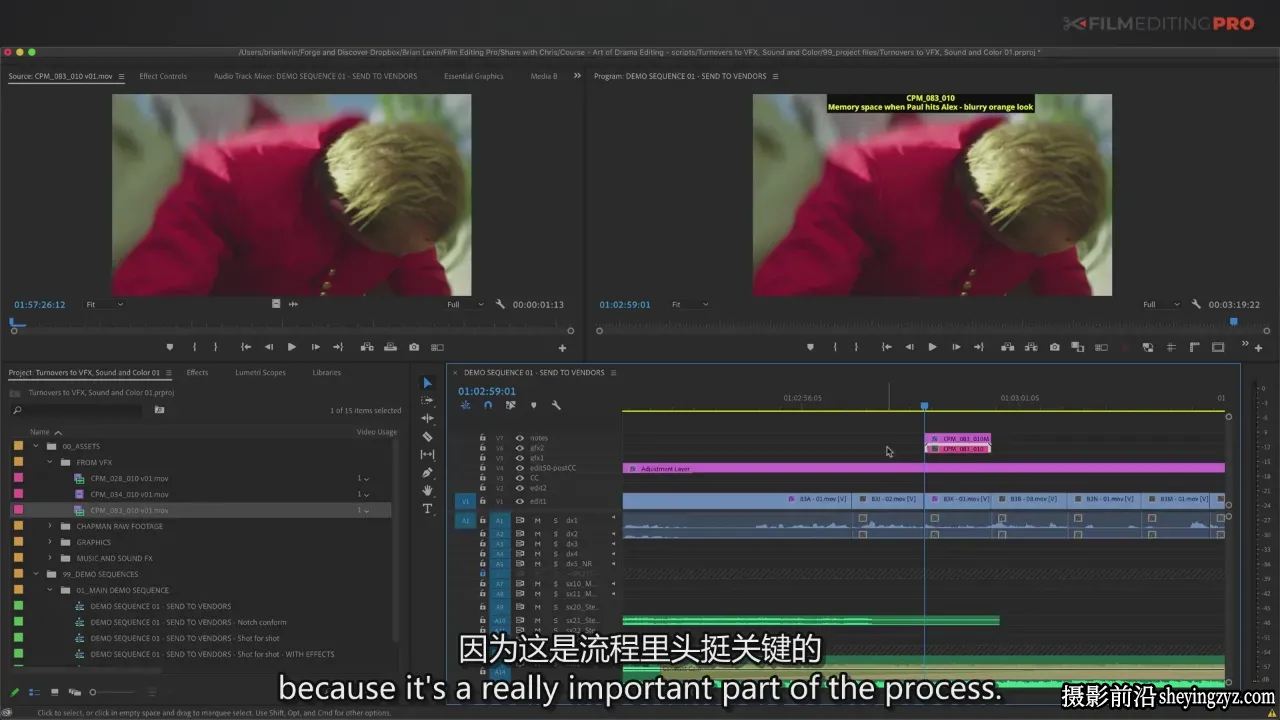
Task: Select the Razor tool
Action: coord(427,437)
